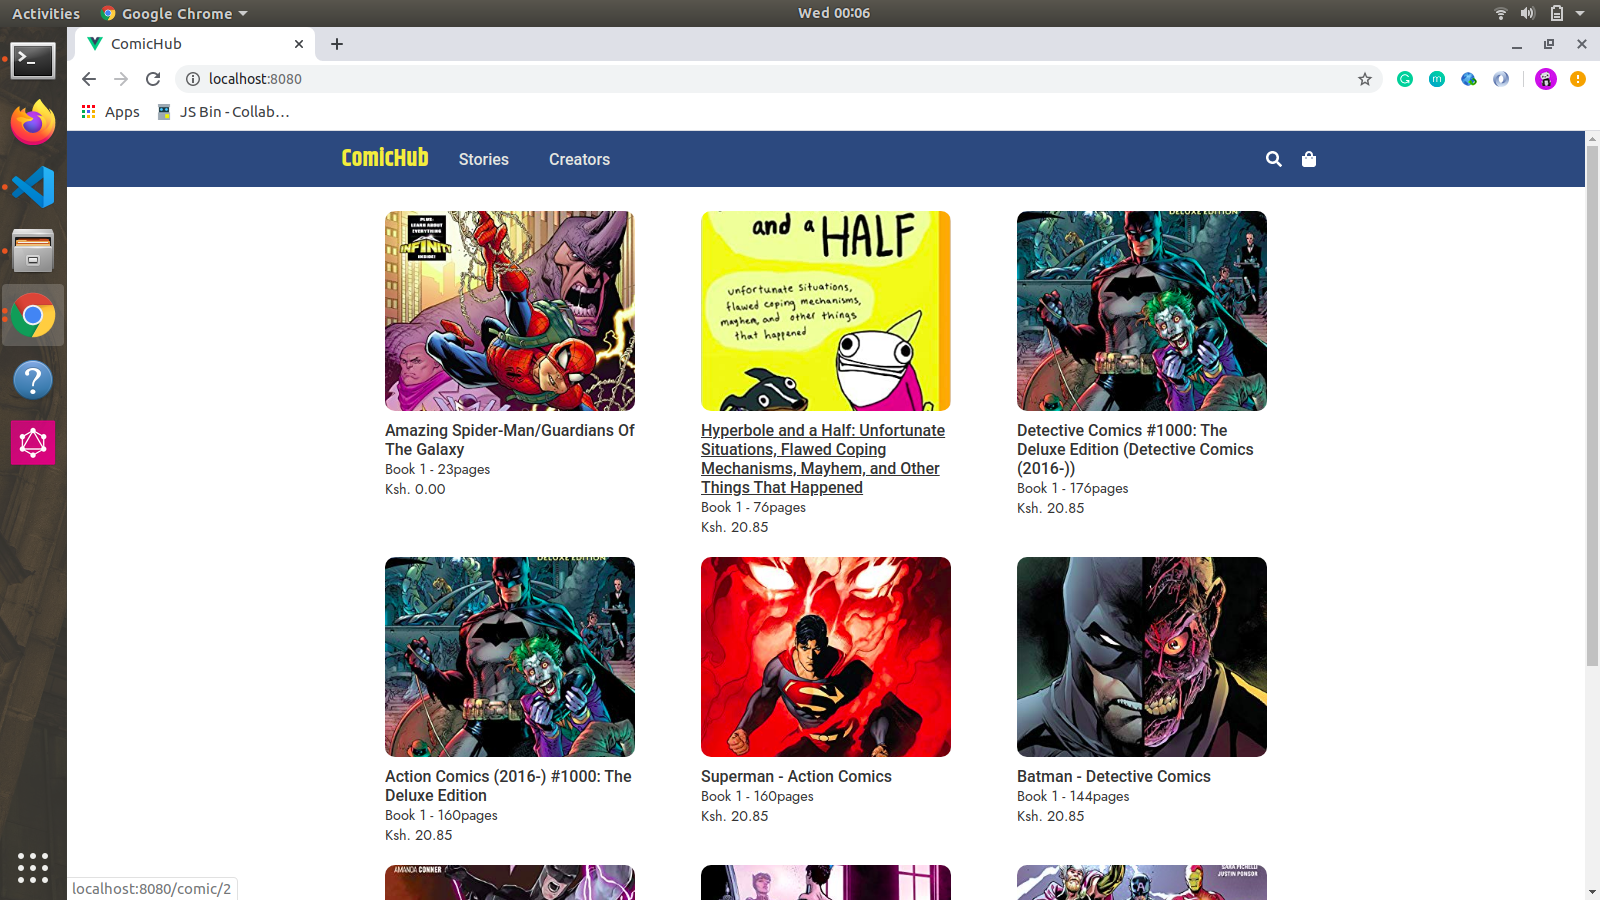The height and width of the screenshot is (900, 1600).
Task: Click the globe-shaped extension icon
Action: click(x=1469, y=79)
